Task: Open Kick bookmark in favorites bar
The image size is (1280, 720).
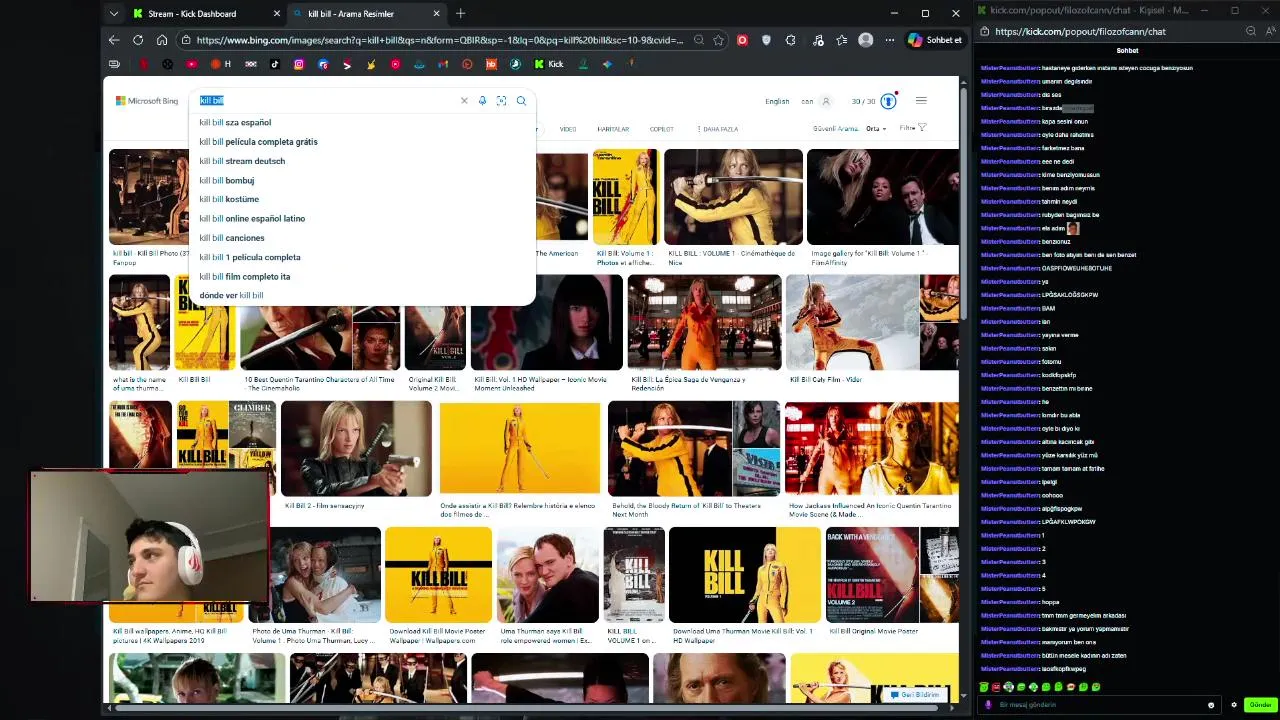Action: tap(549, 64)
